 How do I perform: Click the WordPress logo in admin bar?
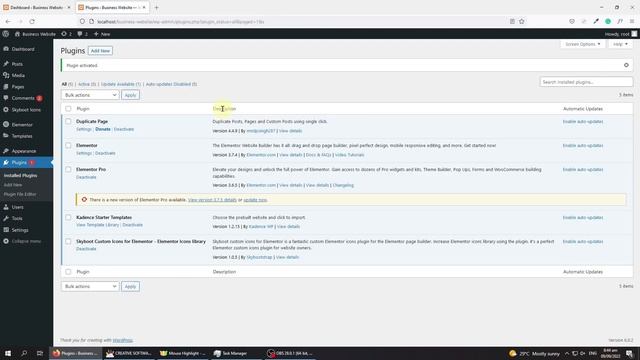pyautogui.click(x=6, y=34)
